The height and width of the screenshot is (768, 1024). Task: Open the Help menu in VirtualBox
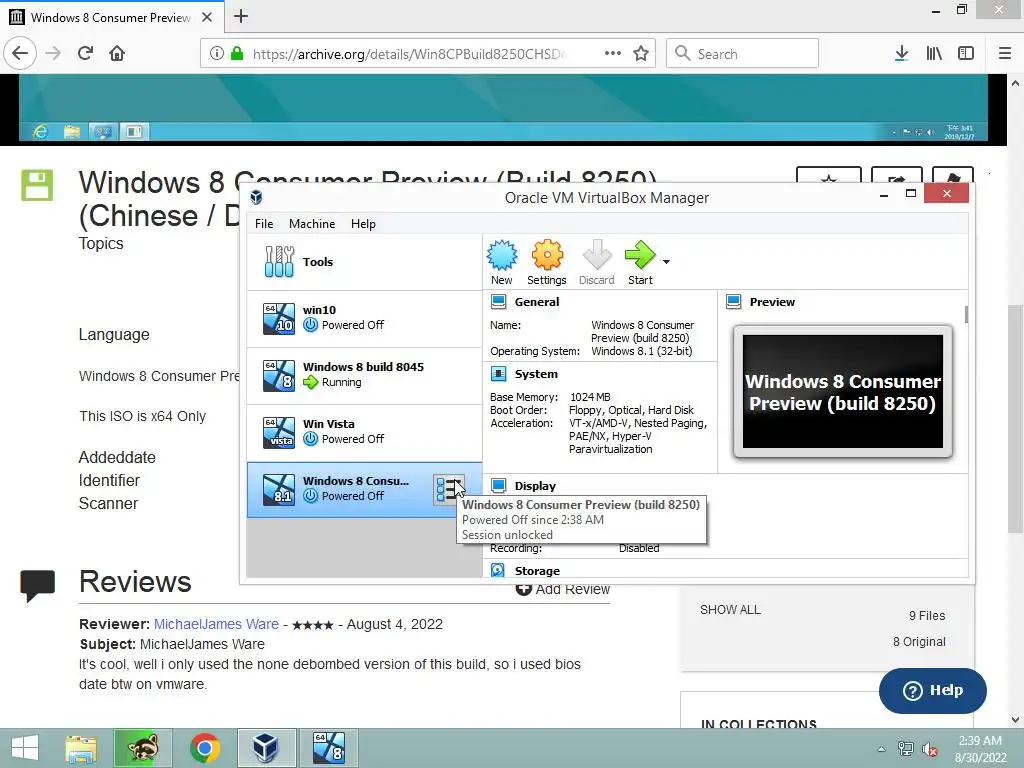pyautogui.click(x=363, y=223)
